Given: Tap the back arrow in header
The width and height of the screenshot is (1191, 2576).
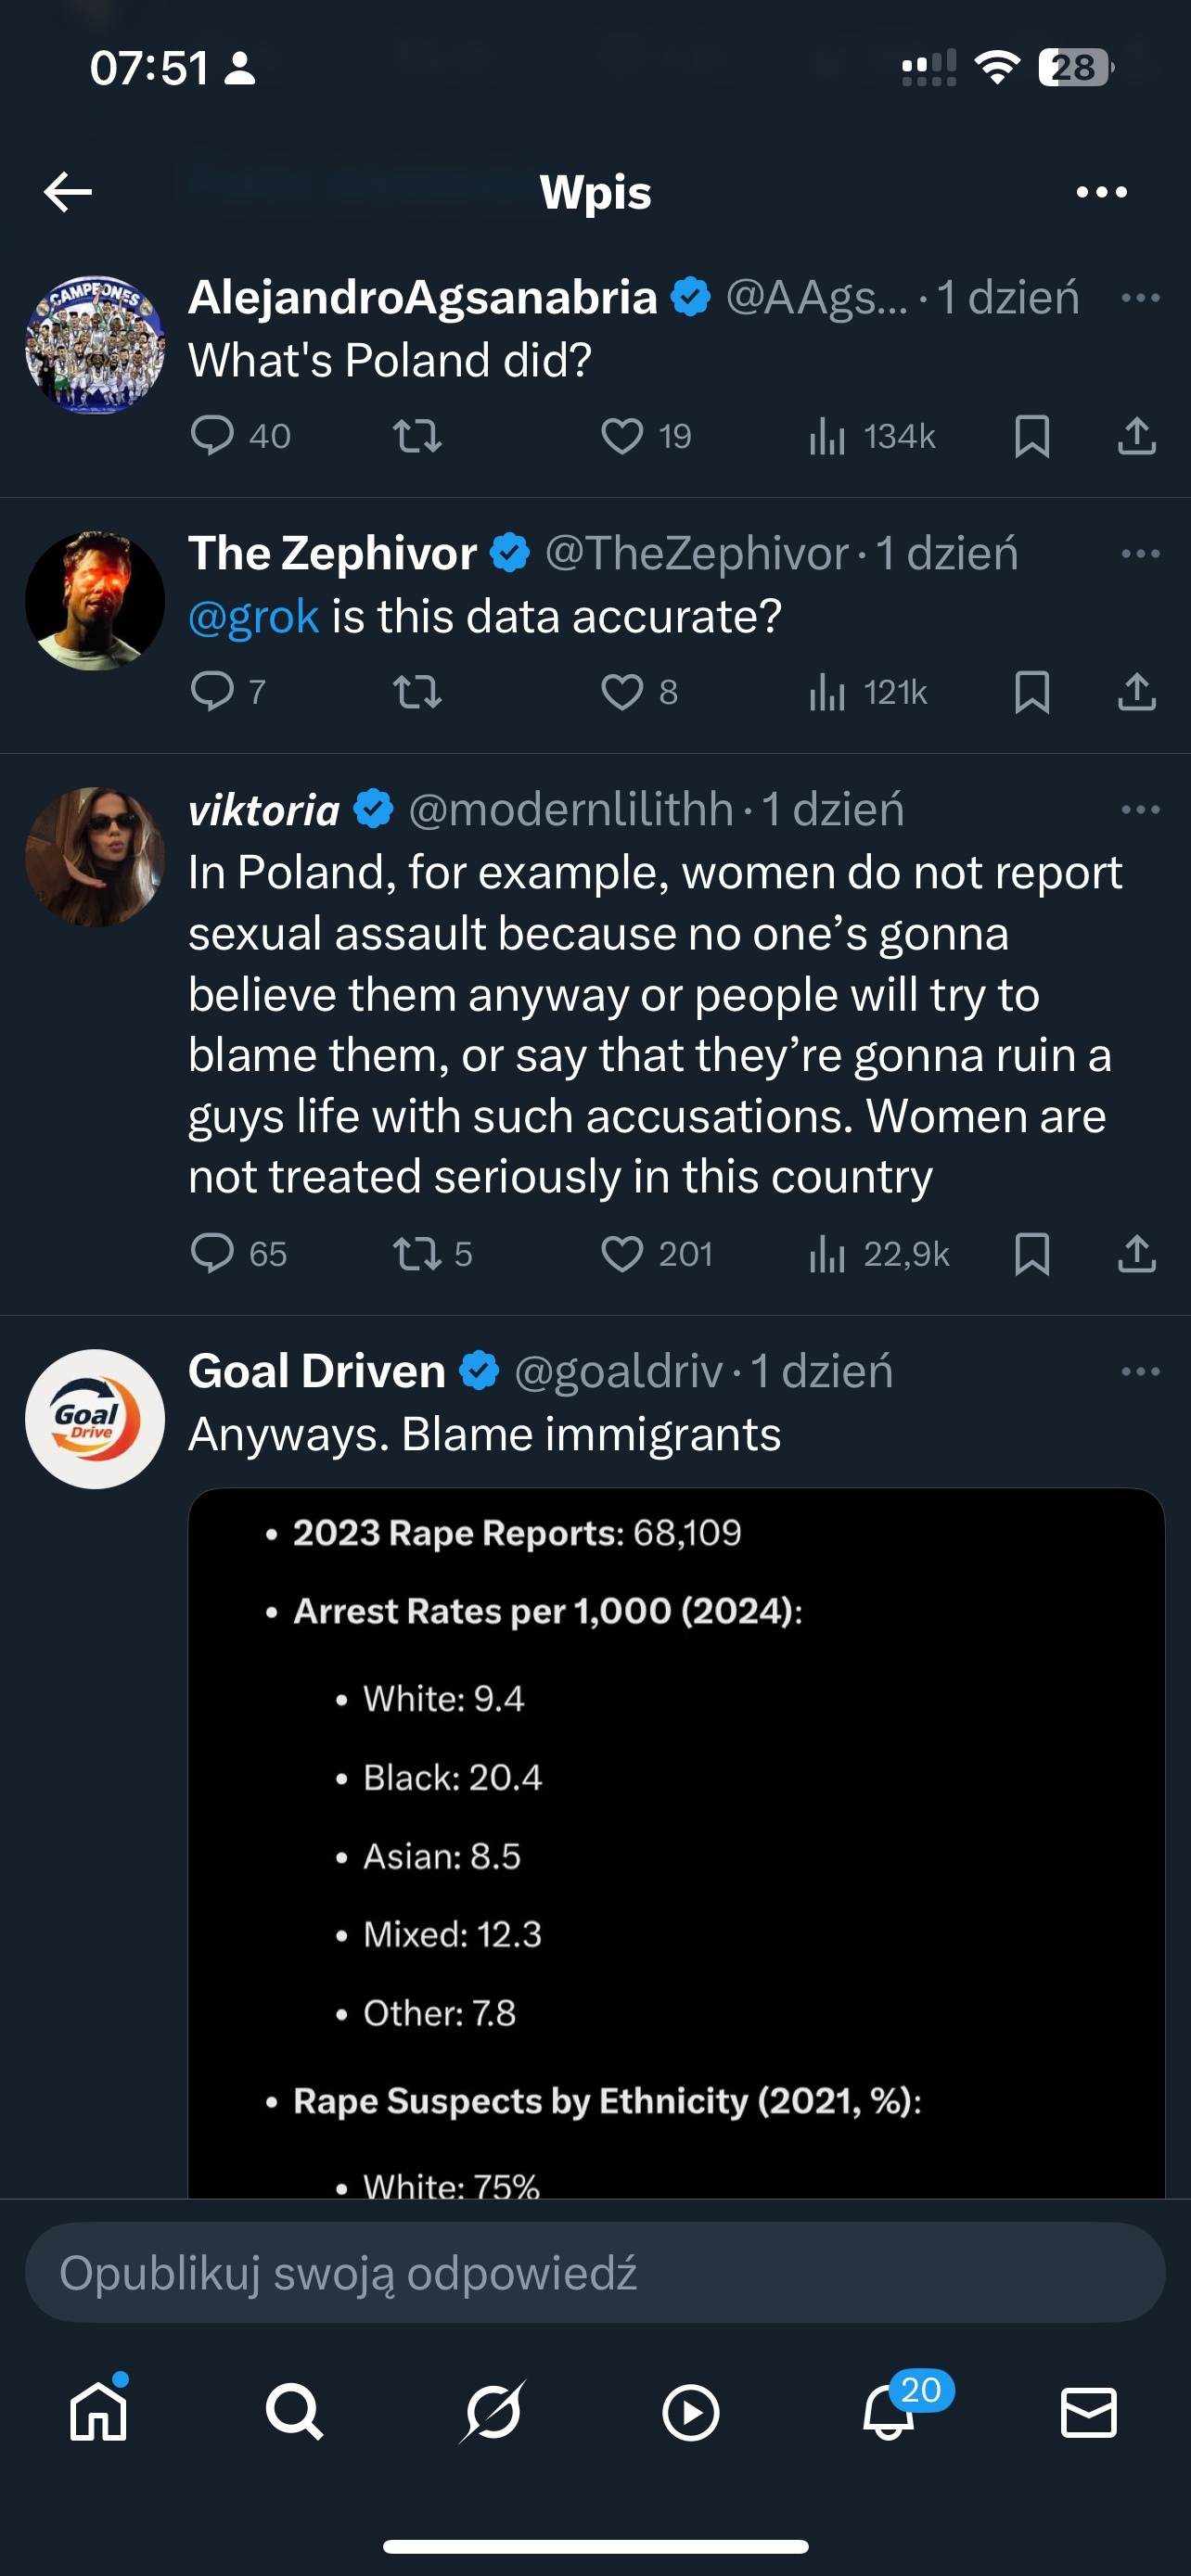Looking at the screenshot, I should pos(68,191).
